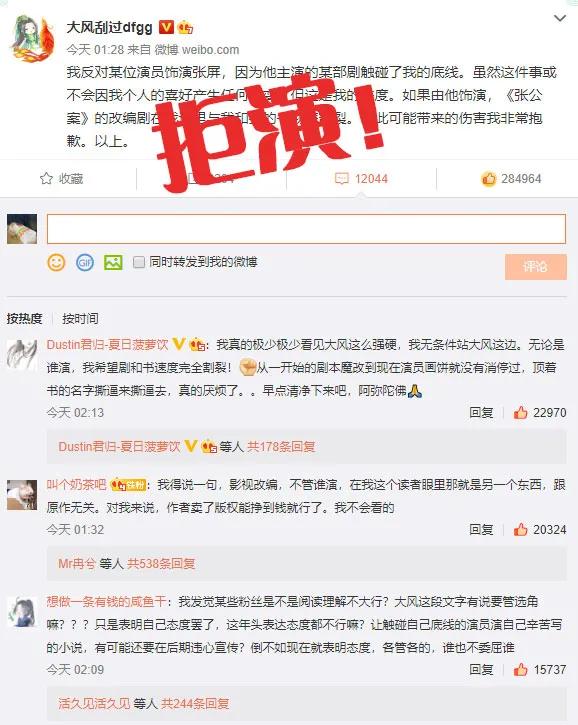The height and width of the screenshot is (725, 578).
Task: Like the comment with 20324 thumbs-up
Action: pos(521,529)
